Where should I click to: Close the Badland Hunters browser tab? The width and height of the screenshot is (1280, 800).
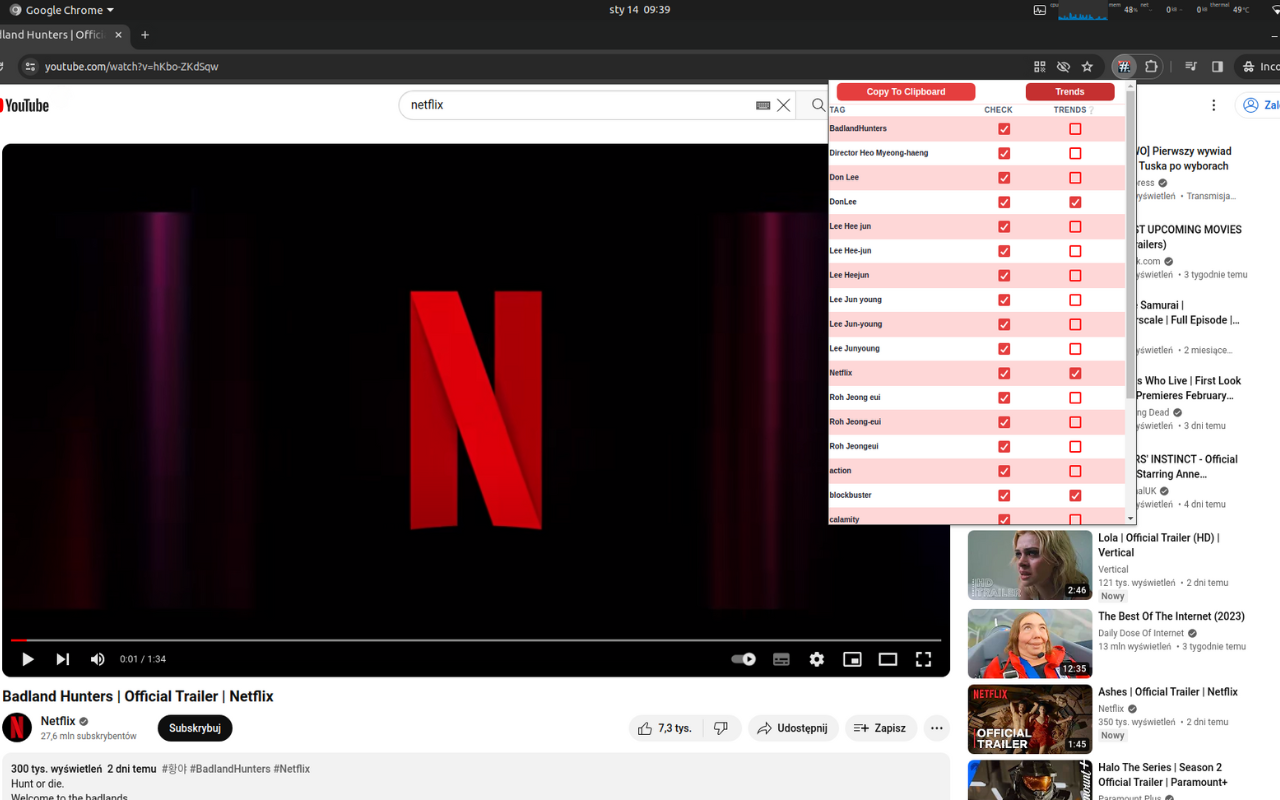[x=118, y=35]
